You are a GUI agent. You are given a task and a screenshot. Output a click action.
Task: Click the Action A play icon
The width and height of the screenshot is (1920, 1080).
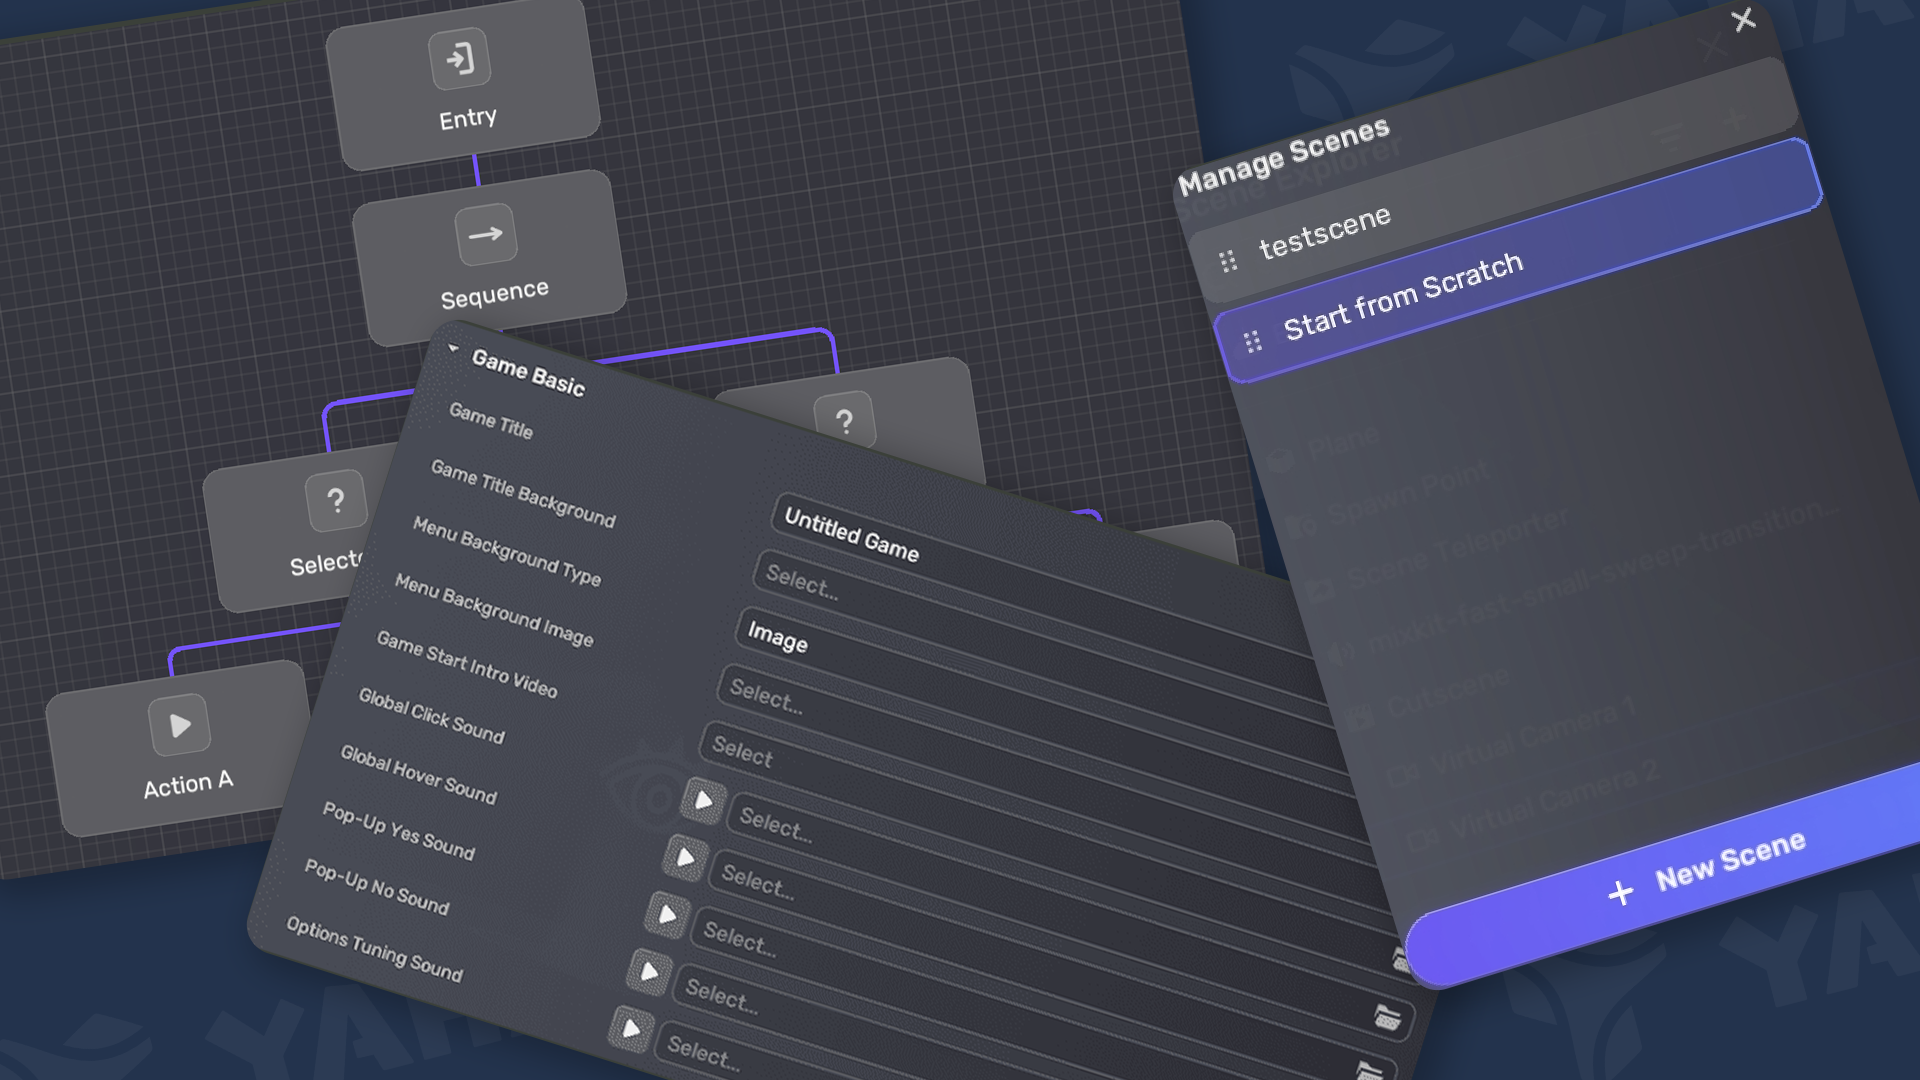tap(180, 725)
